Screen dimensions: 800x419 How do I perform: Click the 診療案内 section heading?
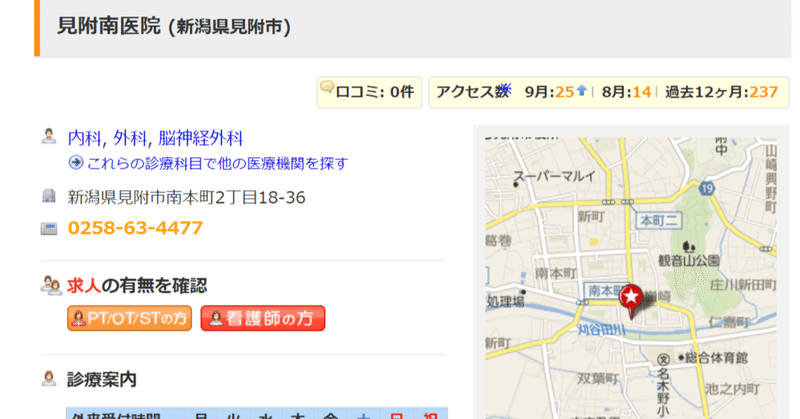tap(102, 379)
